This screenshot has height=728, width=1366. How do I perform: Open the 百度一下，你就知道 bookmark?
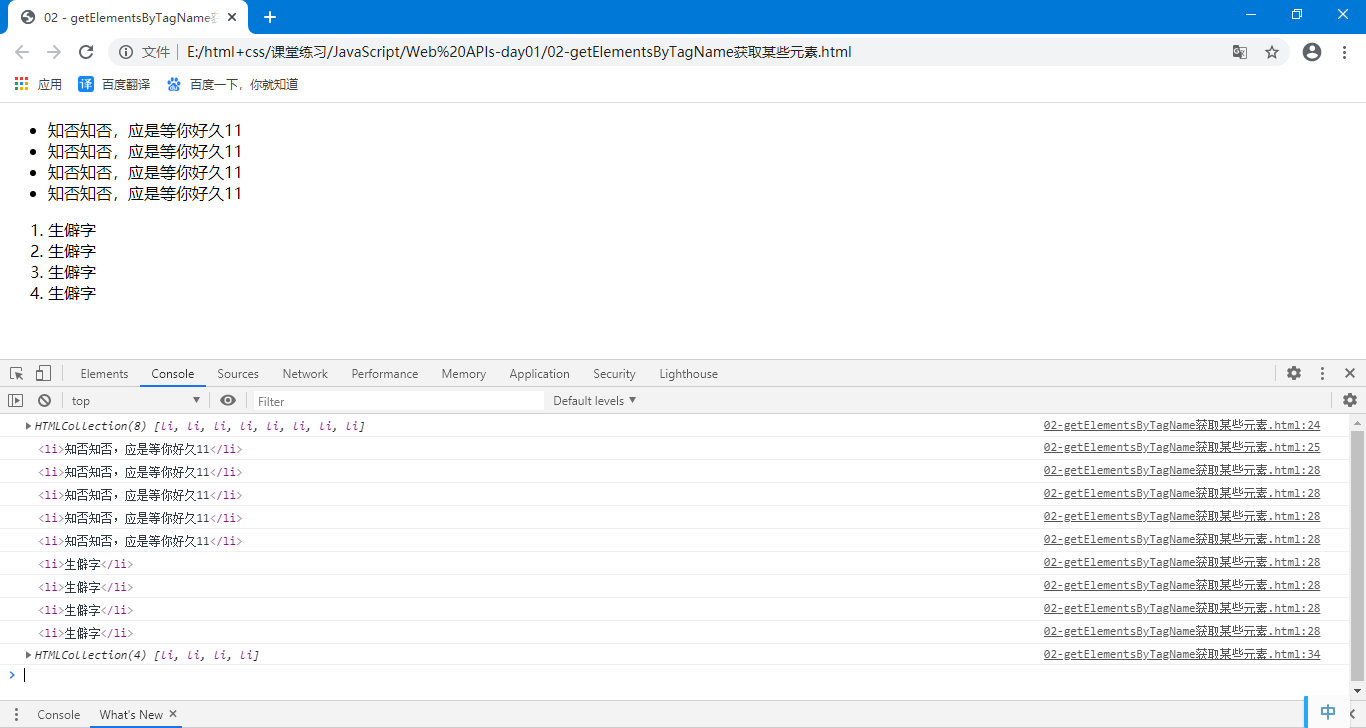(232, 84)
